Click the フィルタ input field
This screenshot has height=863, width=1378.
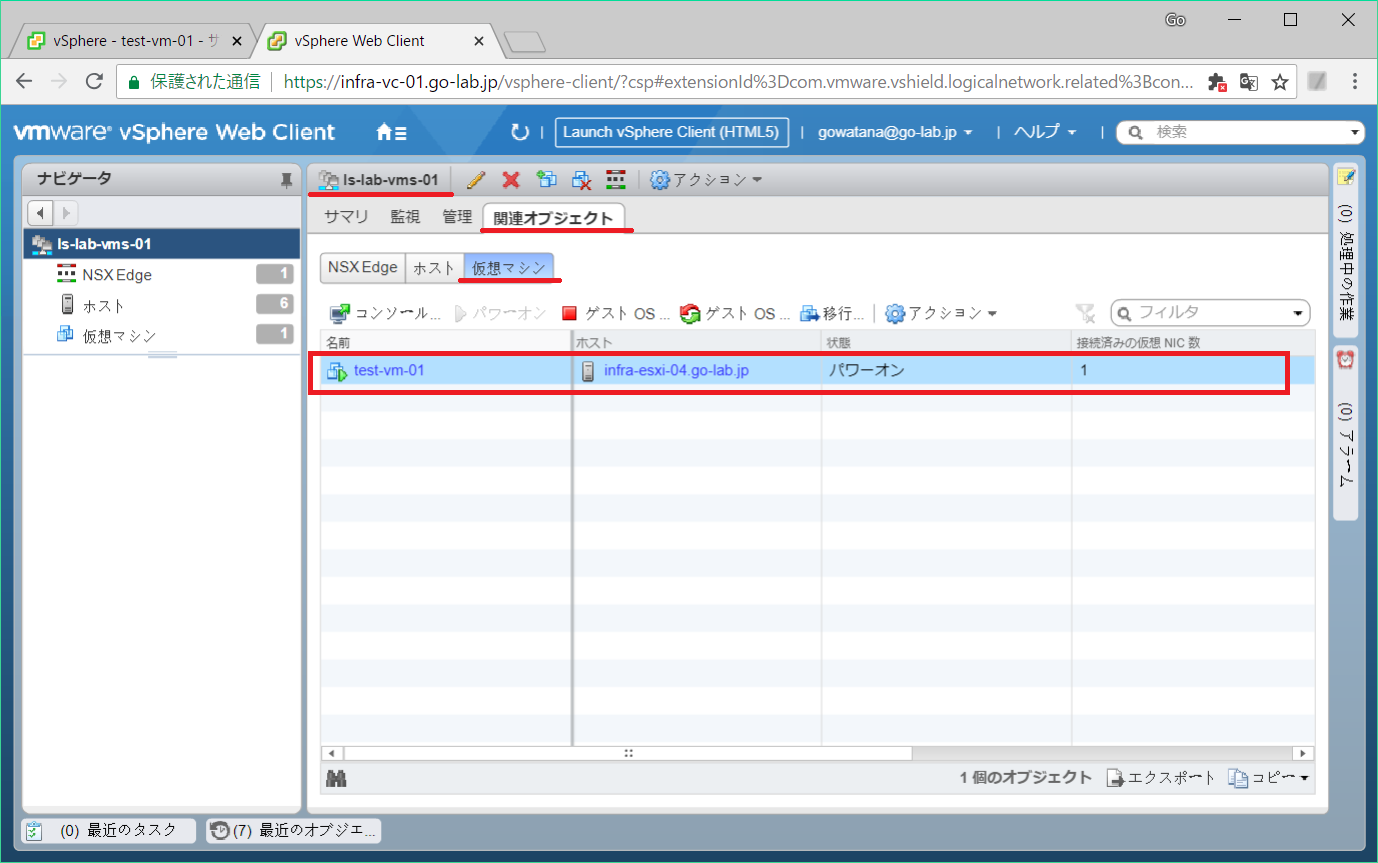[1210, 313]
